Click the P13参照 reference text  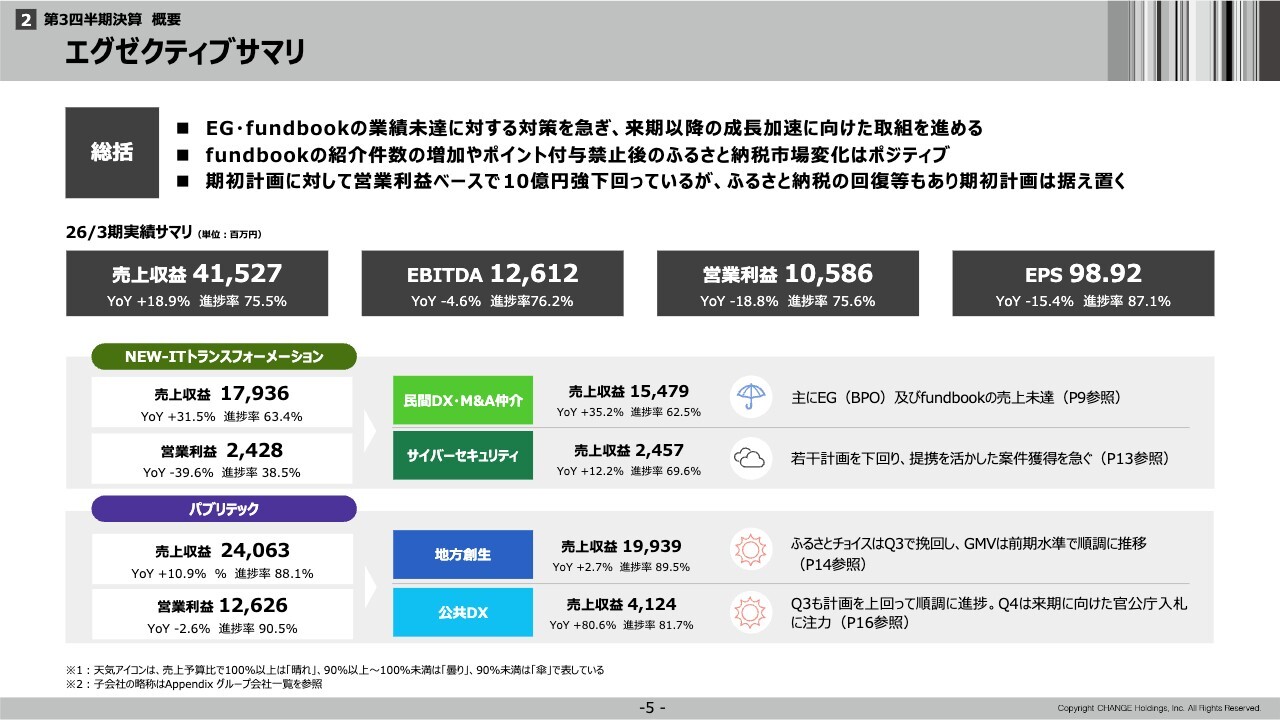tap(1133, 458)
